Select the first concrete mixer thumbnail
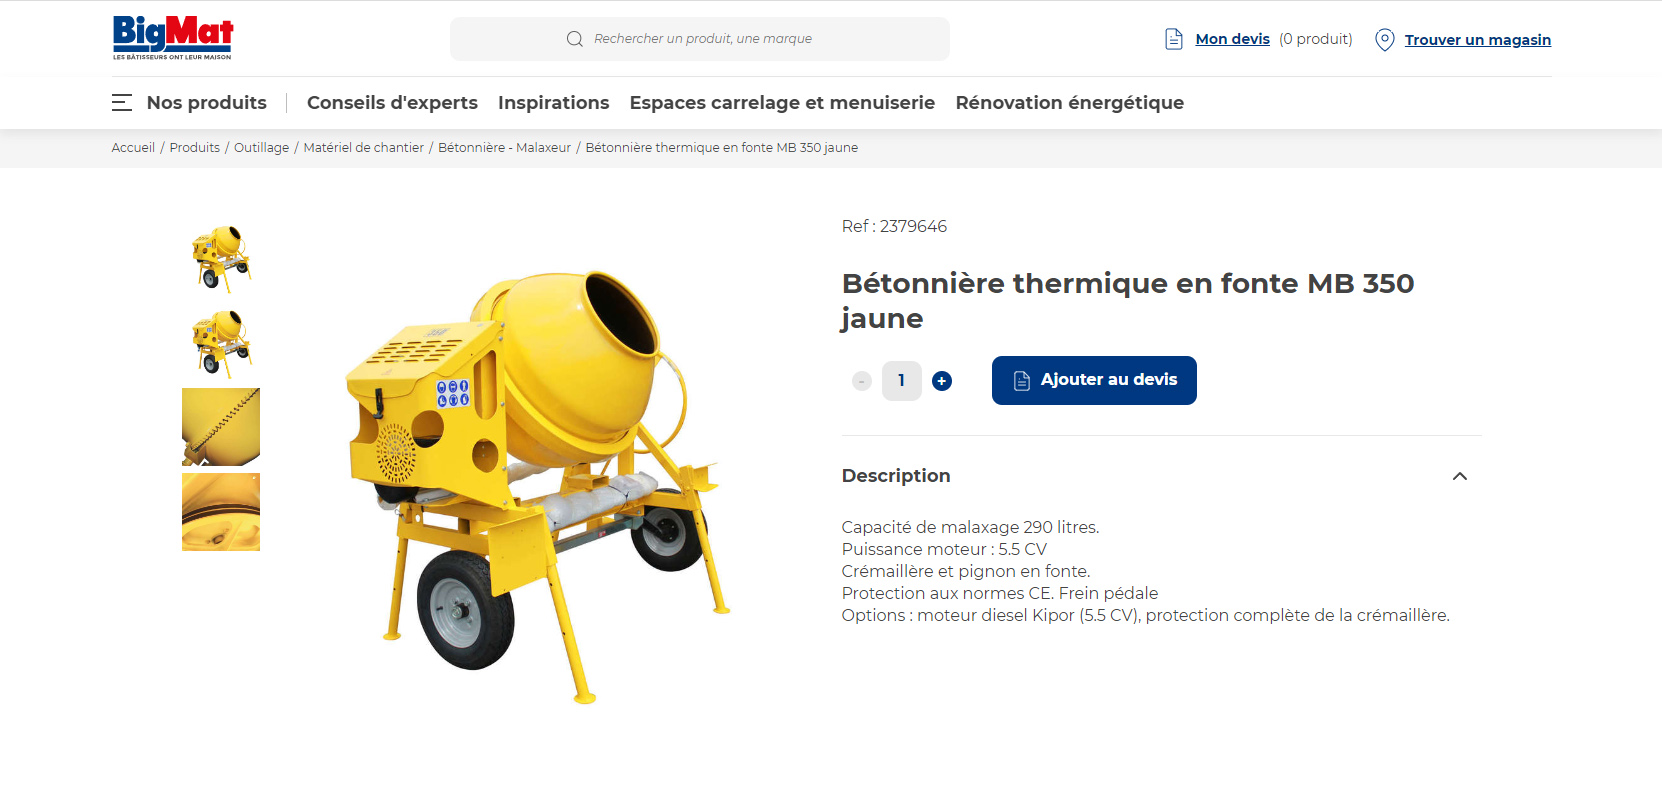The height and width of the screenshot is (801, 1662). 221,258
